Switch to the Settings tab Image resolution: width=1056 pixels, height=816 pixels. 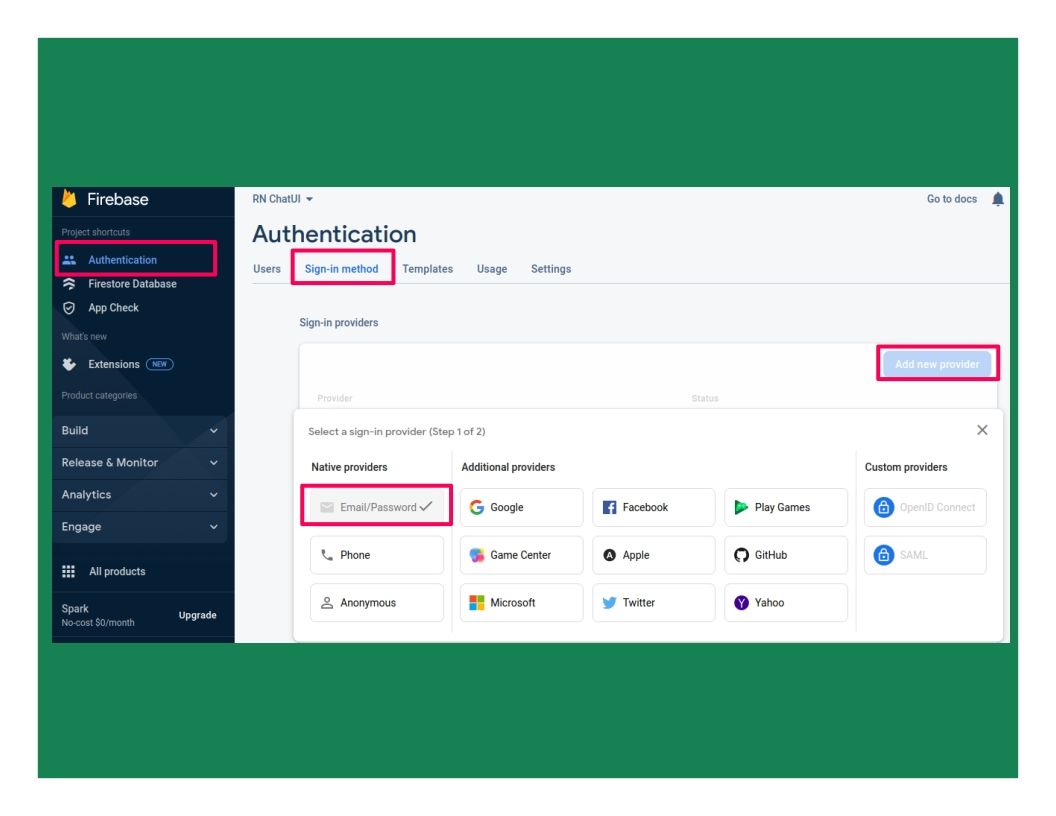pyautogui.click(x=551, y=269)
